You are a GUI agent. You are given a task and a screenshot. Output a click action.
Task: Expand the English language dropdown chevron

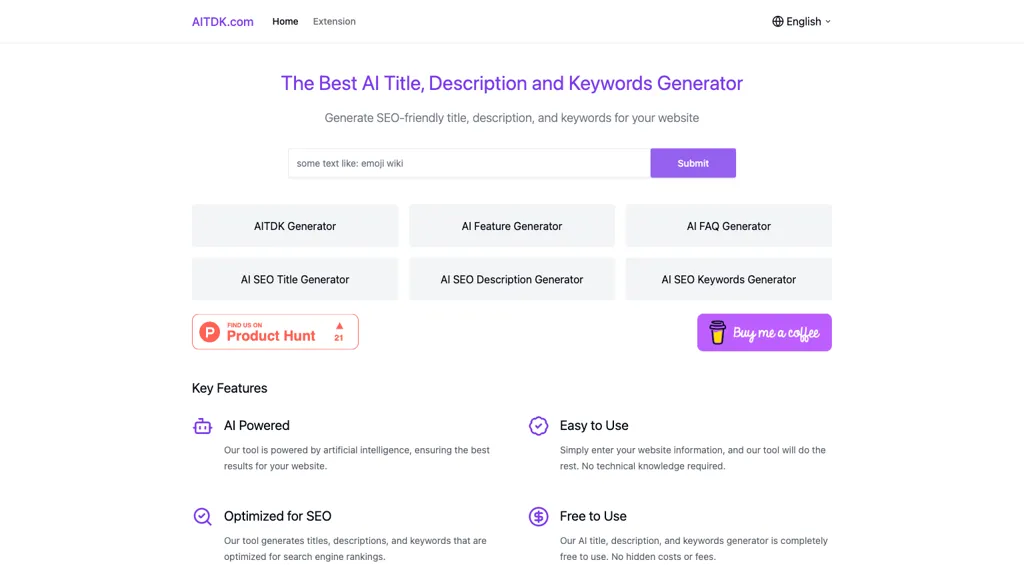point(828,21)
